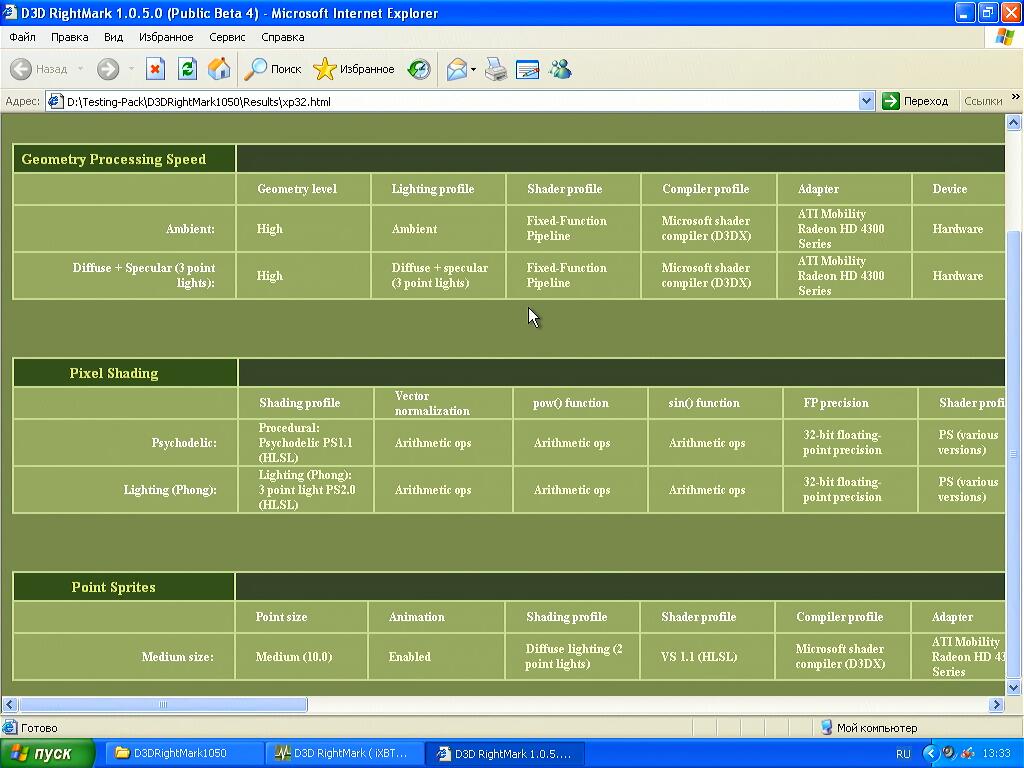Click the RU language indicator
The width and height of the screenshot is (1024, 768).
(903, 754)
